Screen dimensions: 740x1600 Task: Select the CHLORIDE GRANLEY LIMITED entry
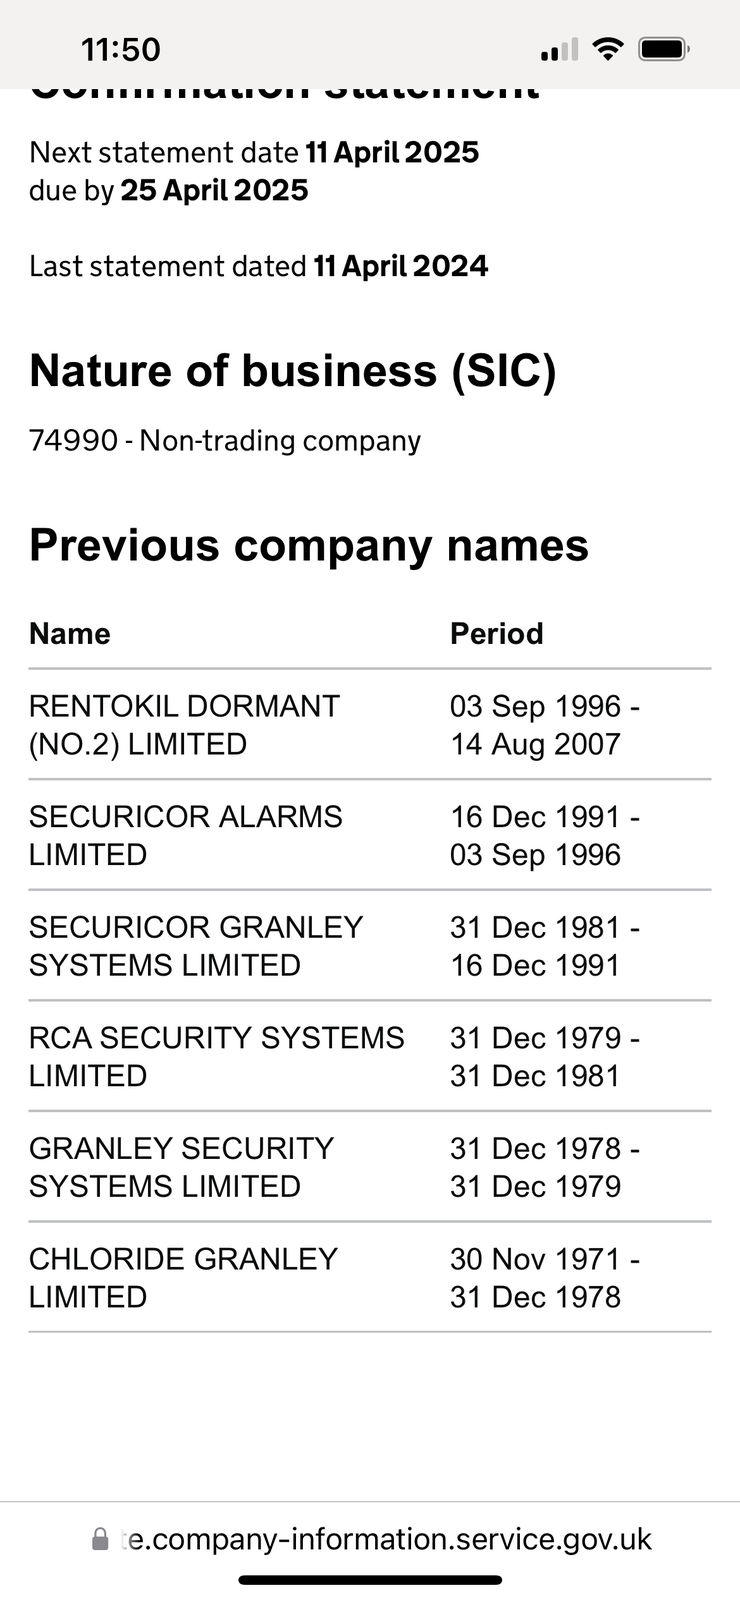183,1277
